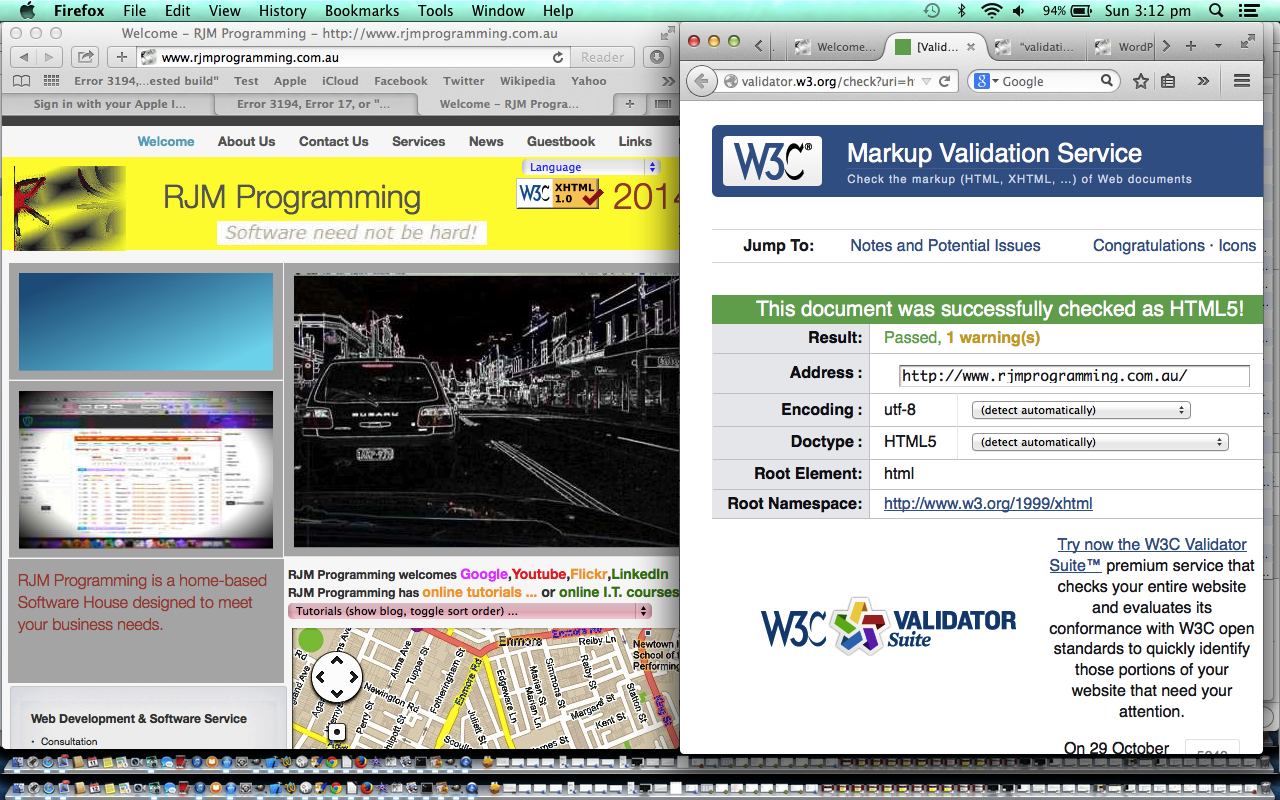The height and width of the screenshot is (800, 1280).
Task: Open About Us page link
Action: pos(246,141)
